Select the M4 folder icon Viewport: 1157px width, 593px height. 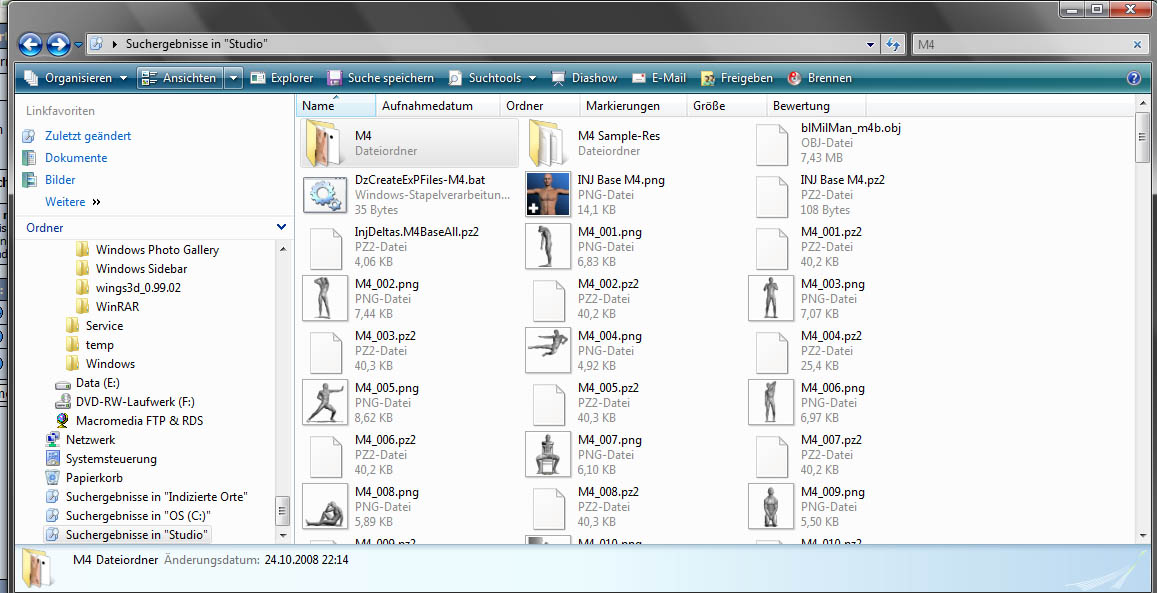click(323, 143)
